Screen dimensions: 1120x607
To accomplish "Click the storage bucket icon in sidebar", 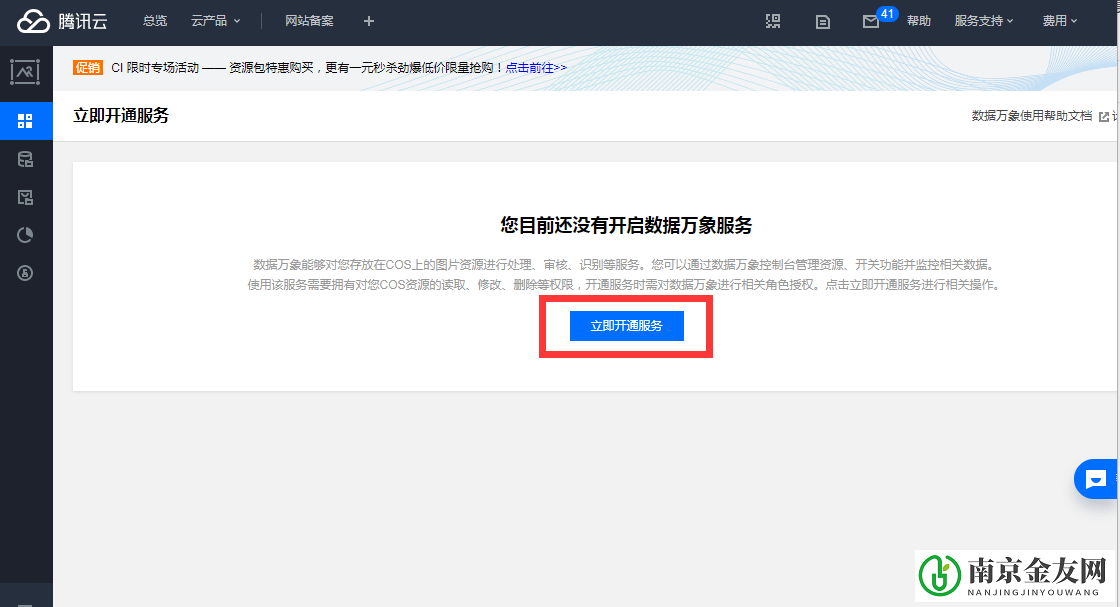I will point(26,158).
